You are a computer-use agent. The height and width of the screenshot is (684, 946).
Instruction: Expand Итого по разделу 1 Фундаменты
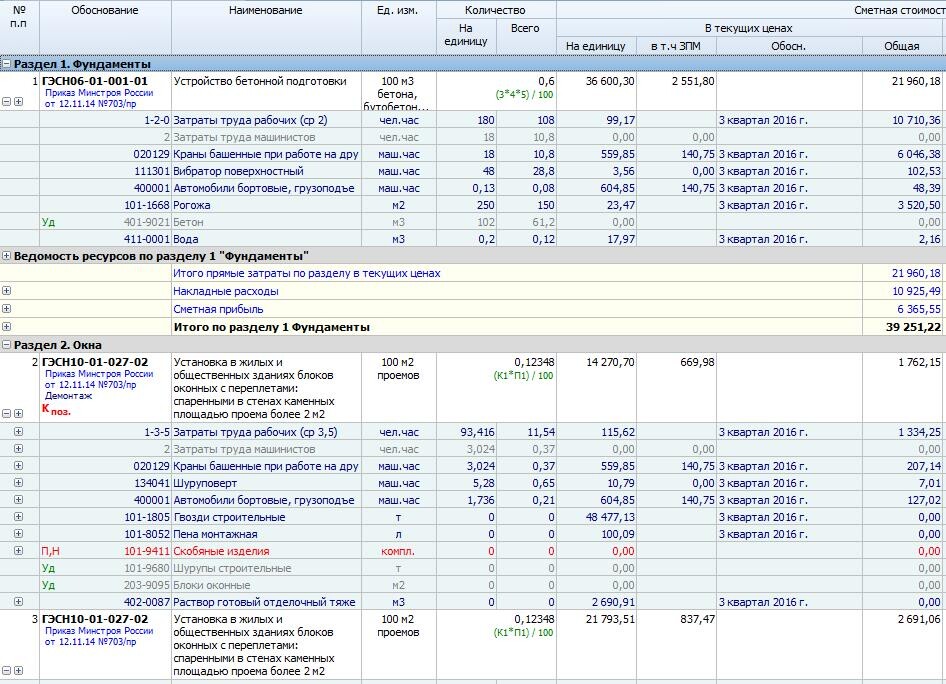7,327
